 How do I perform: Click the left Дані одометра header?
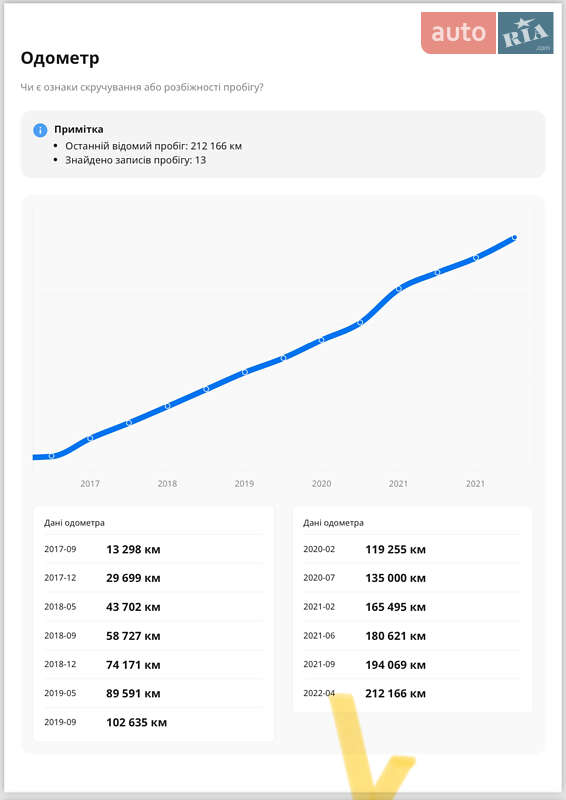tap(74, 522)
